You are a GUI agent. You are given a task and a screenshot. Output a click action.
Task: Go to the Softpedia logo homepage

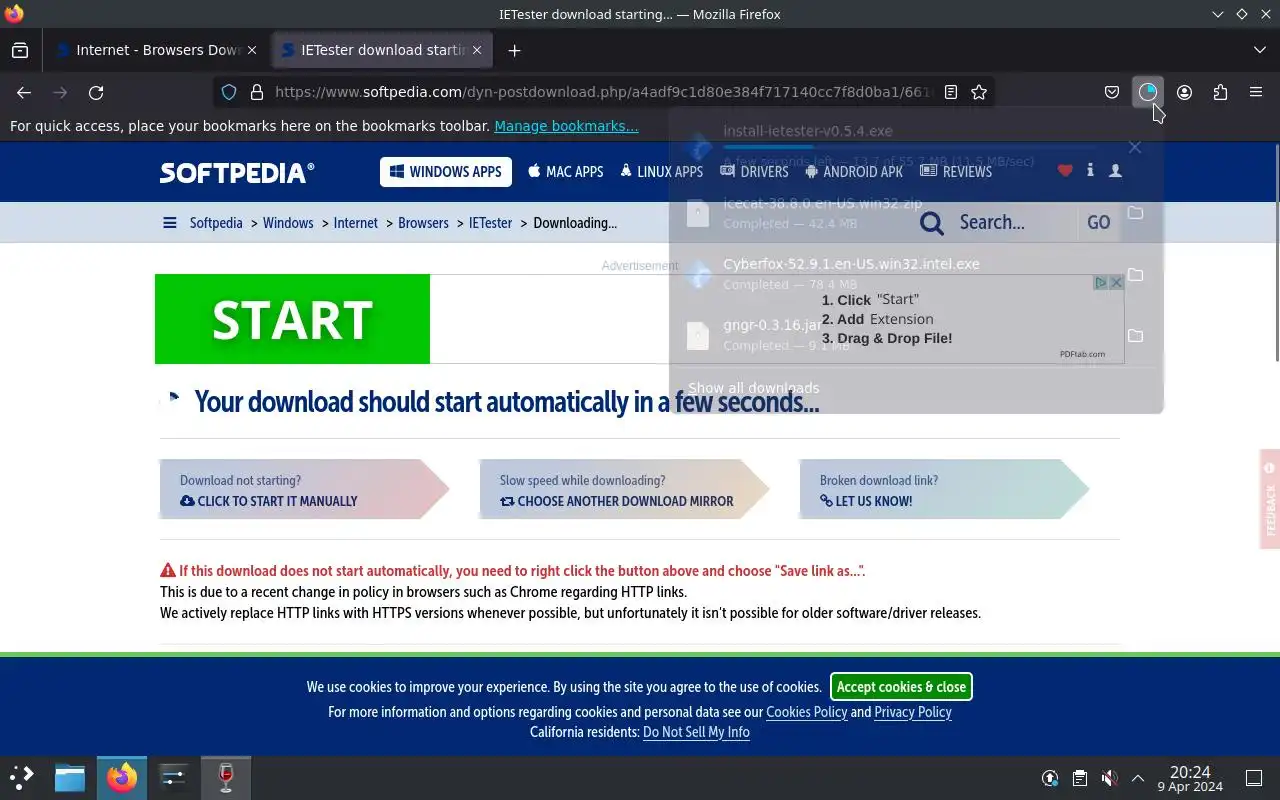pyautogui.click(x=237, y=172)
